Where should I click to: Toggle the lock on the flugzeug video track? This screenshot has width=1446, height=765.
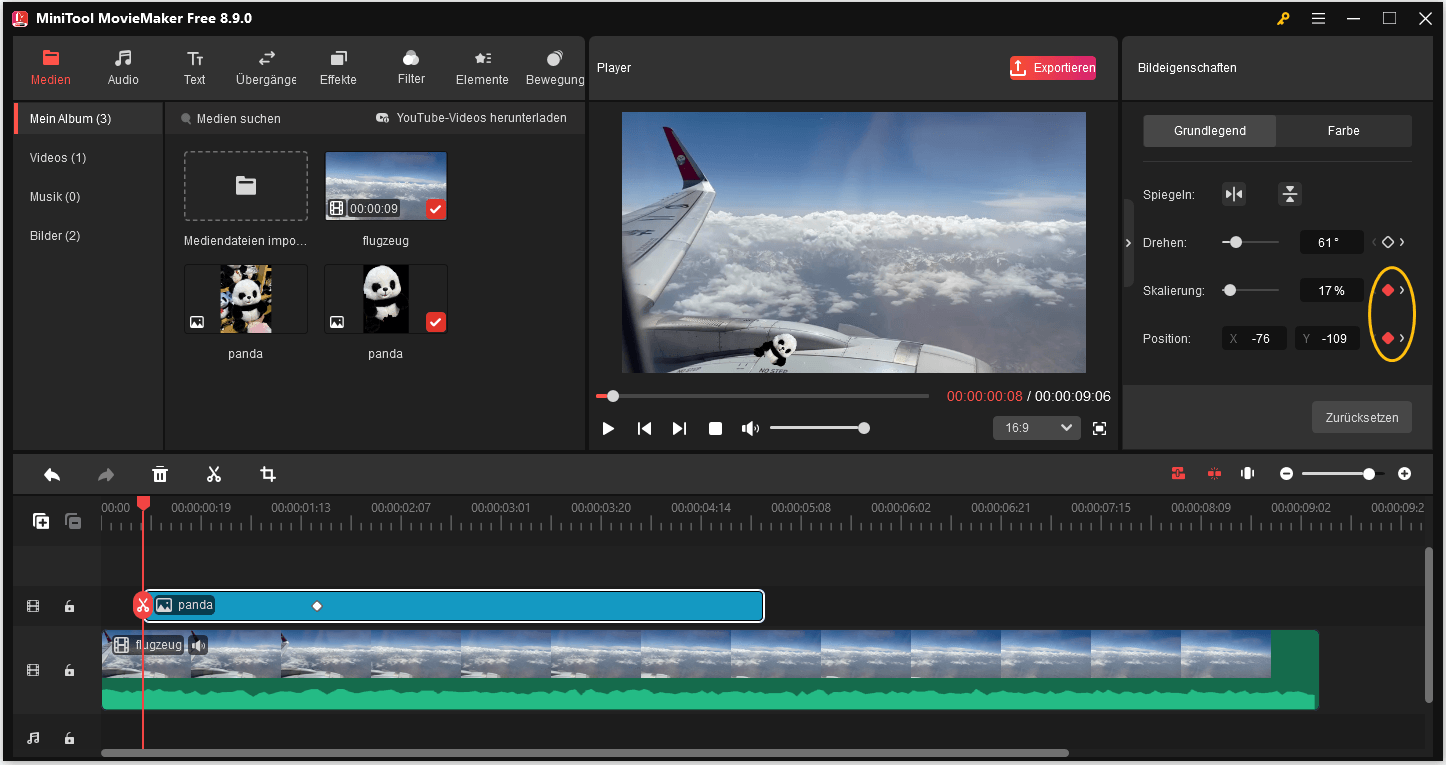pyautogui.click(x=69, y=670)
